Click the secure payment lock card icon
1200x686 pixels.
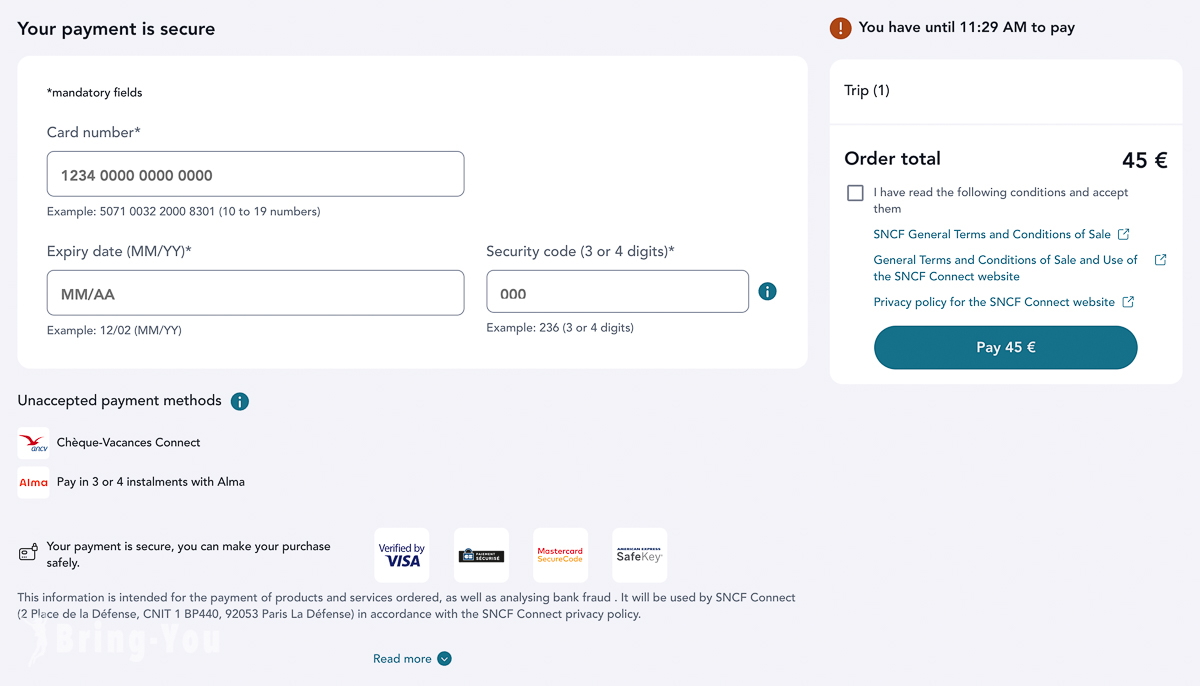(x=28, y=552)
